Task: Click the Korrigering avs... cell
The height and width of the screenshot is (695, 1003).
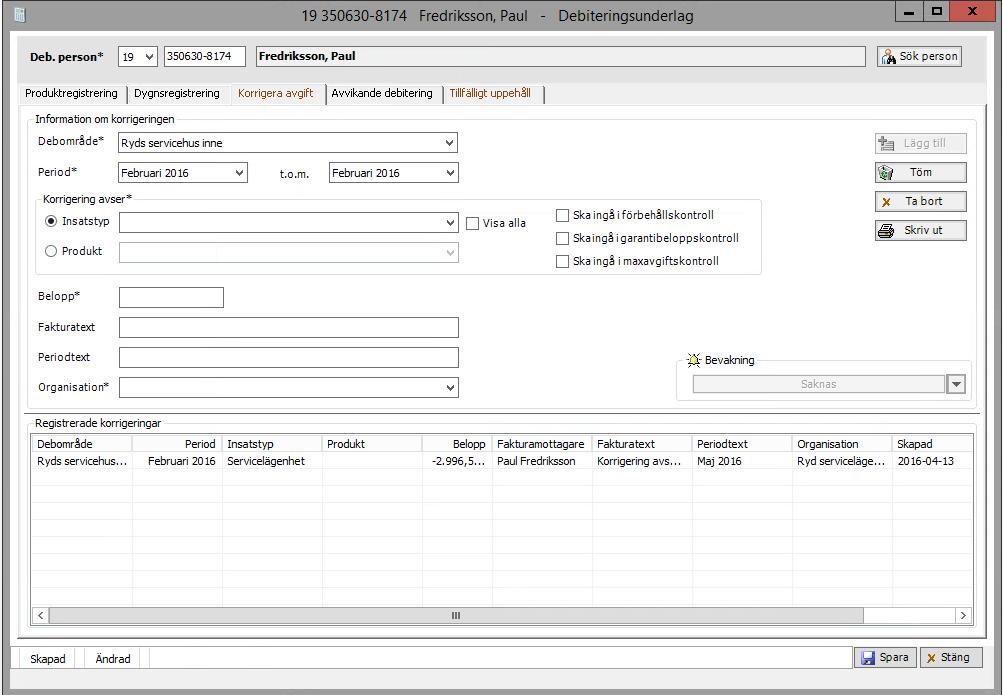Action: coord(642,461)
